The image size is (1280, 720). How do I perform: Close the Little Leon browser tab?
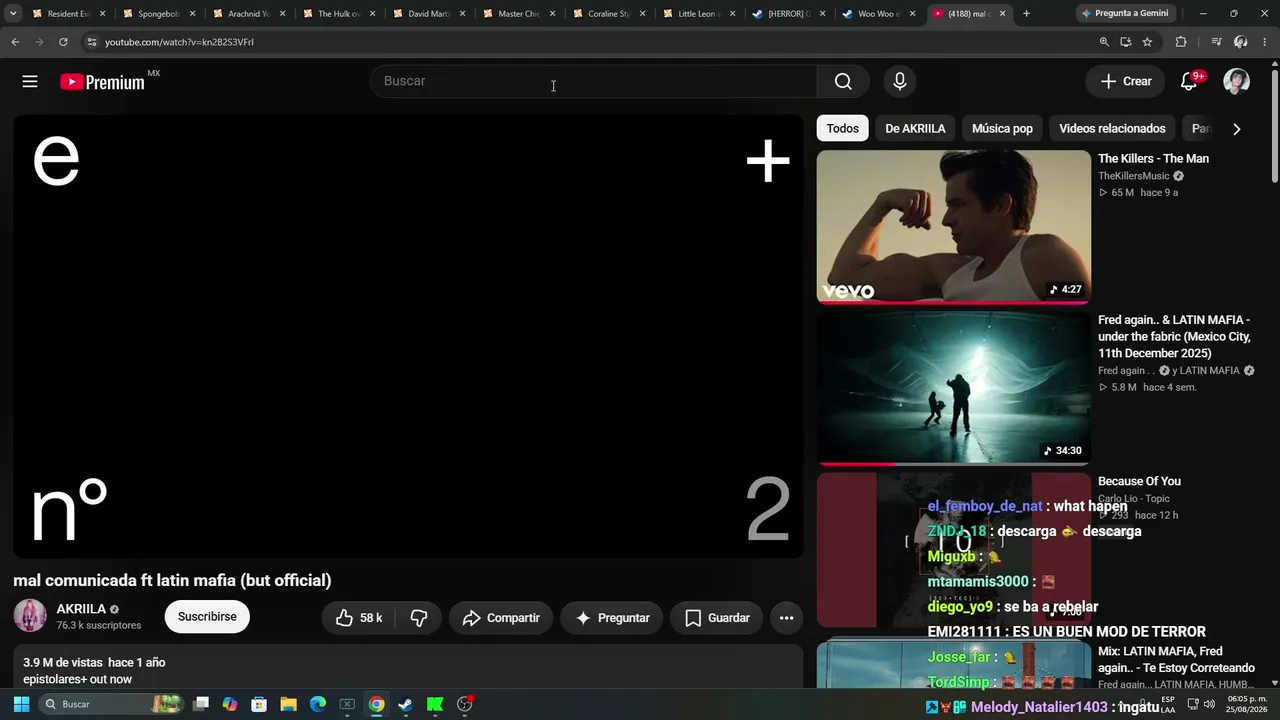point(732,14)
